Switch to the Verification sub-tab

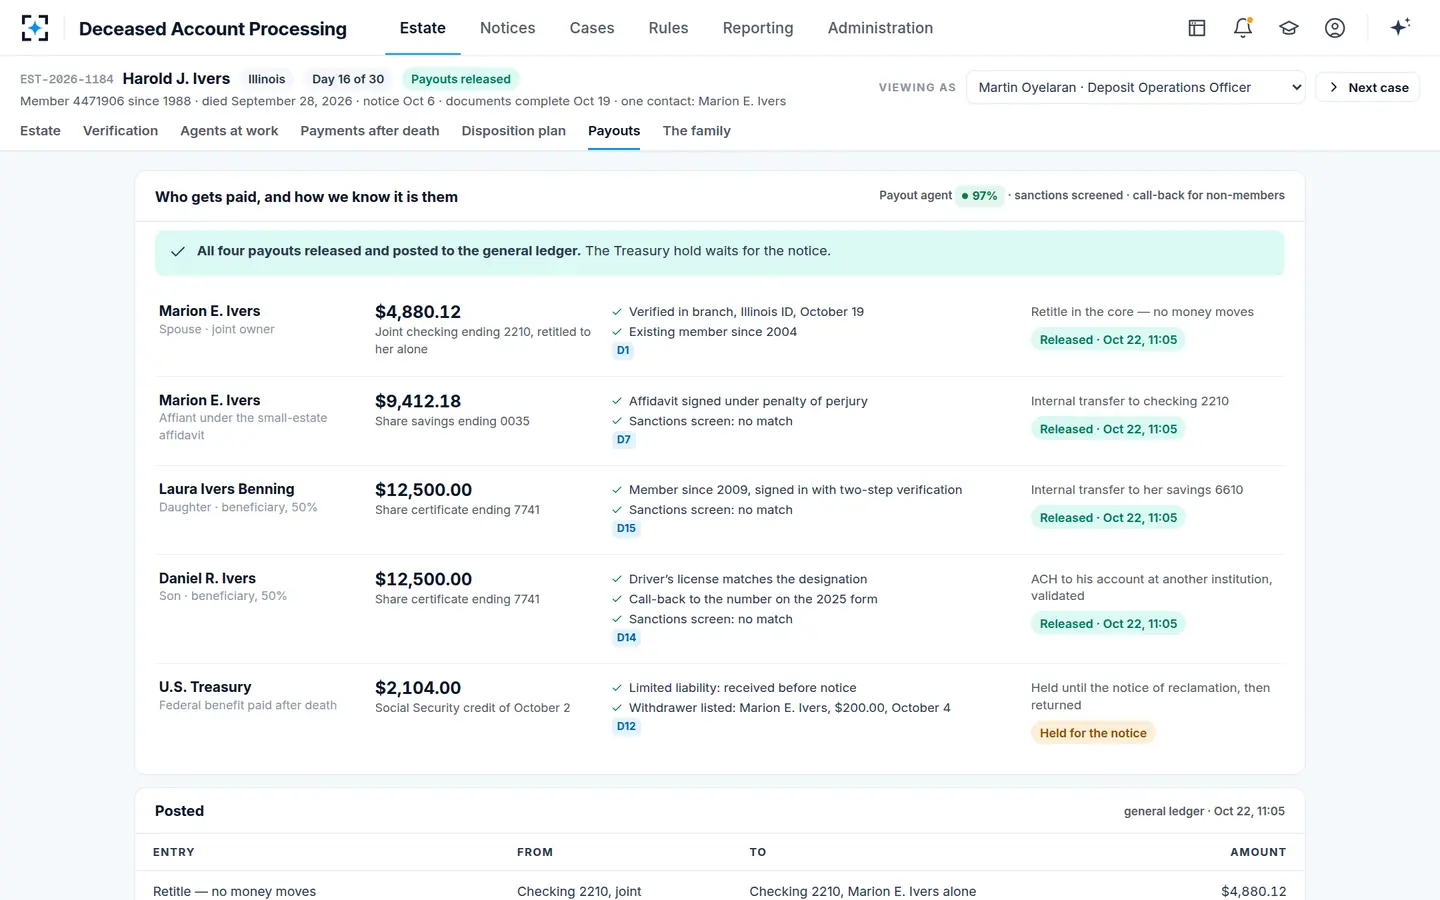[120, 131]
